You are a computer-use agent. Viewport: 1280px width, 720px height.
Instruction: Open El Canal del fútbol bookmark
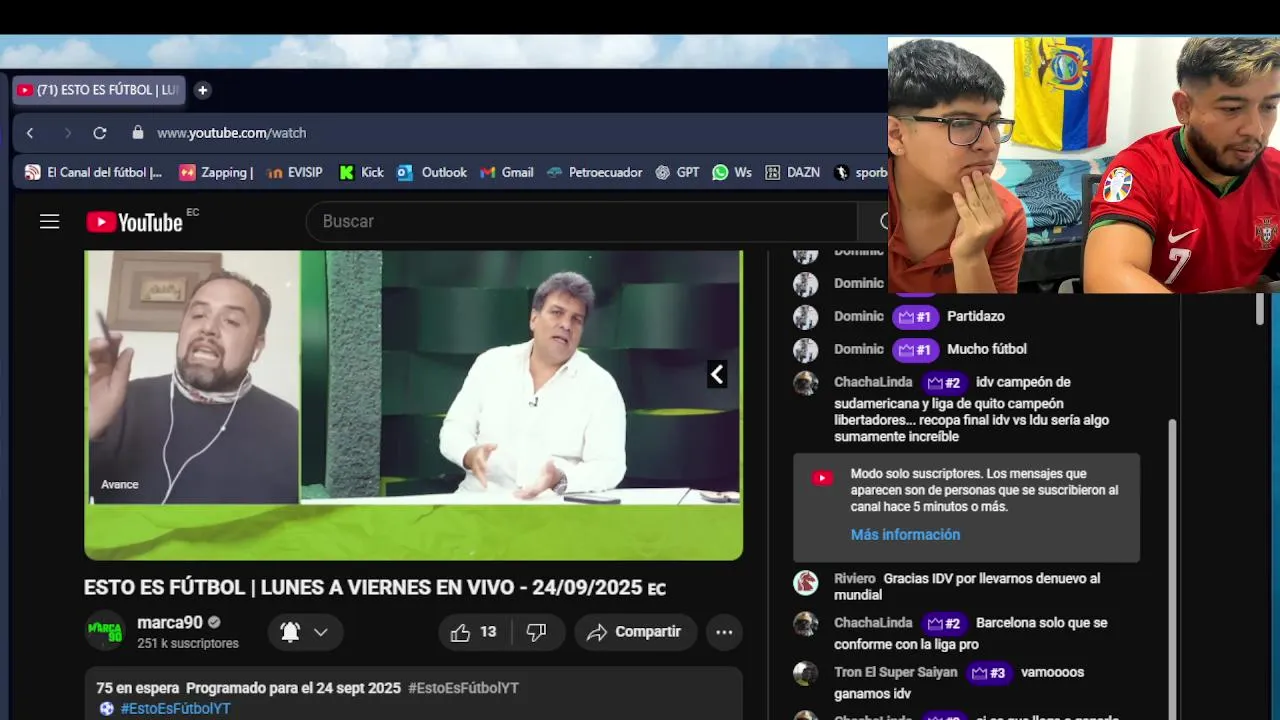click(93, 172)
